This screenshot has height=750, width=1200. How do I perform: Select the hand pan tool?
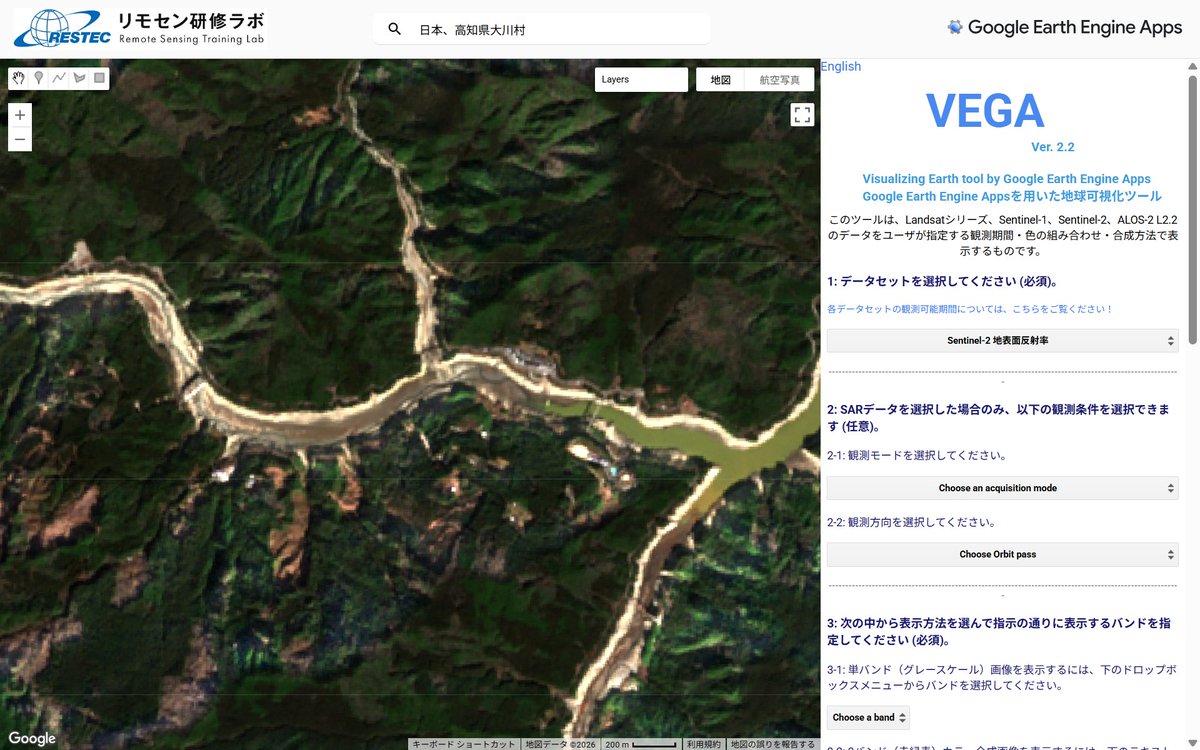pyautogui.click(x=18, y=78)
